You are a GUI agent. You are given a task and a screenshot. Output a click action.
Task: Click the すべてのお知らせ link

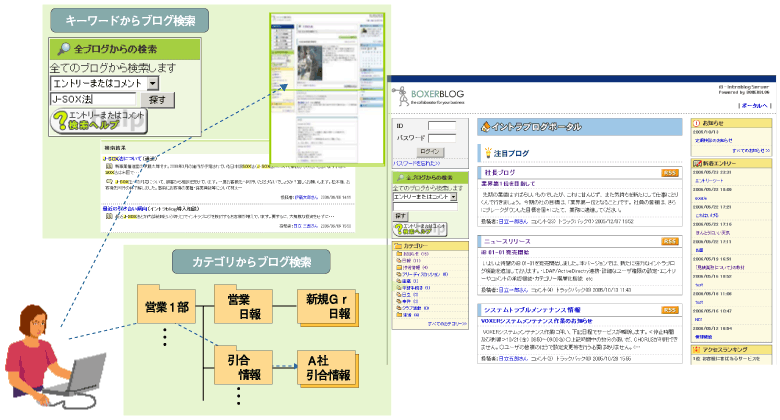coord(751,150)
